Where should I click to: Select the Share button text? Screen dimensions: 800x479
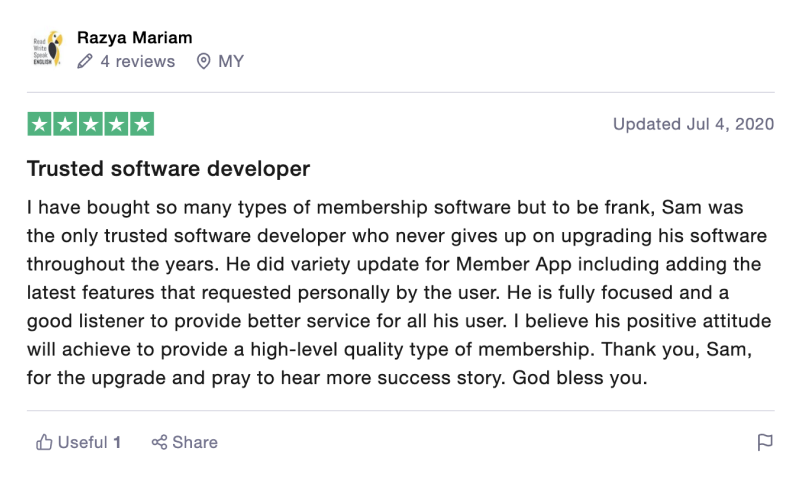[x=195, y=442]
